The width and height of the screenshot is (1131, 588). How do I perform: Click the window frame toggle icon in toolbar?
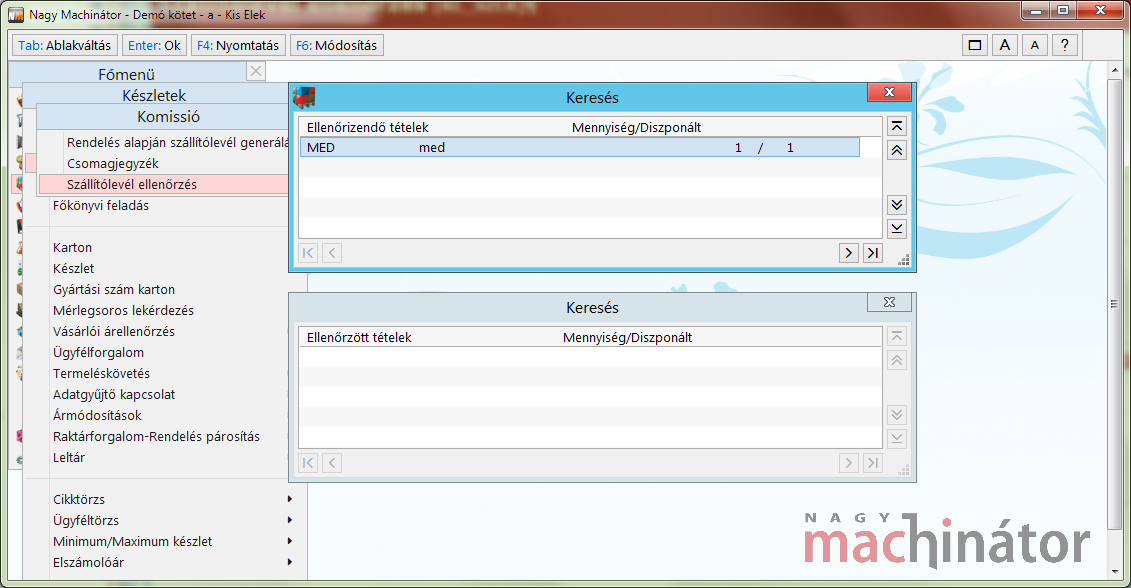974,45
